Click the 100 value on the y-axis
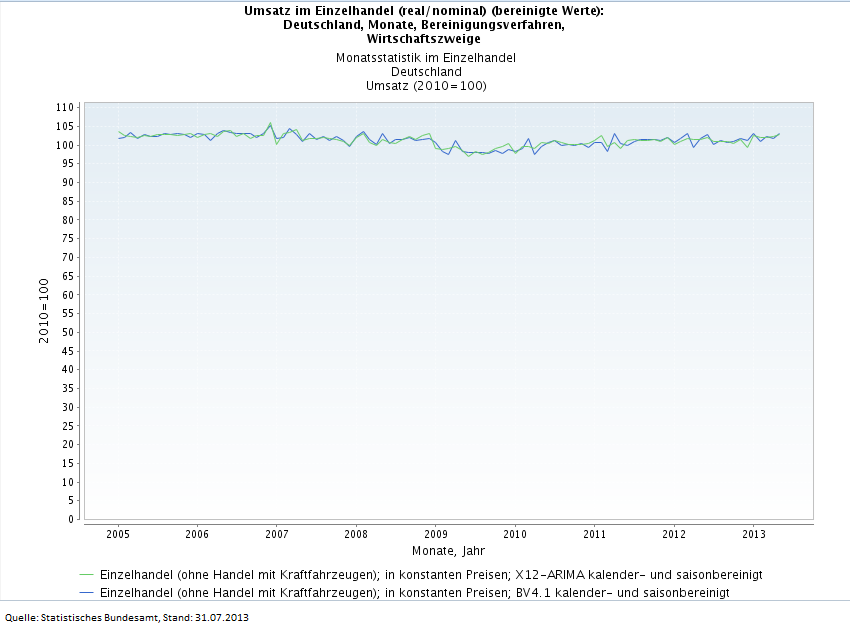The height and width of the screenshot is (634, 850). tap(65, 145)
